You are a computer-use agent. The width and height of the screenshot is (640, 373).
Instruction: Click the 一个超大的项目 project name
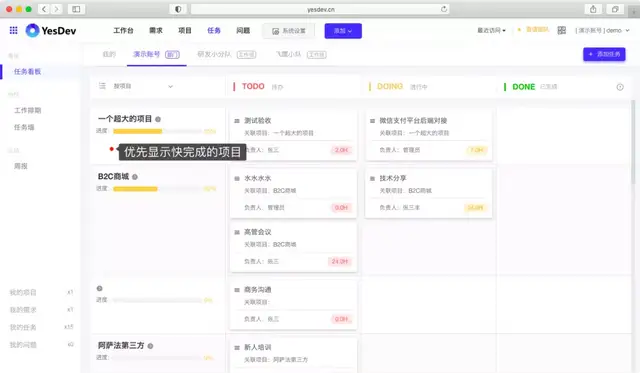[124, 119]
